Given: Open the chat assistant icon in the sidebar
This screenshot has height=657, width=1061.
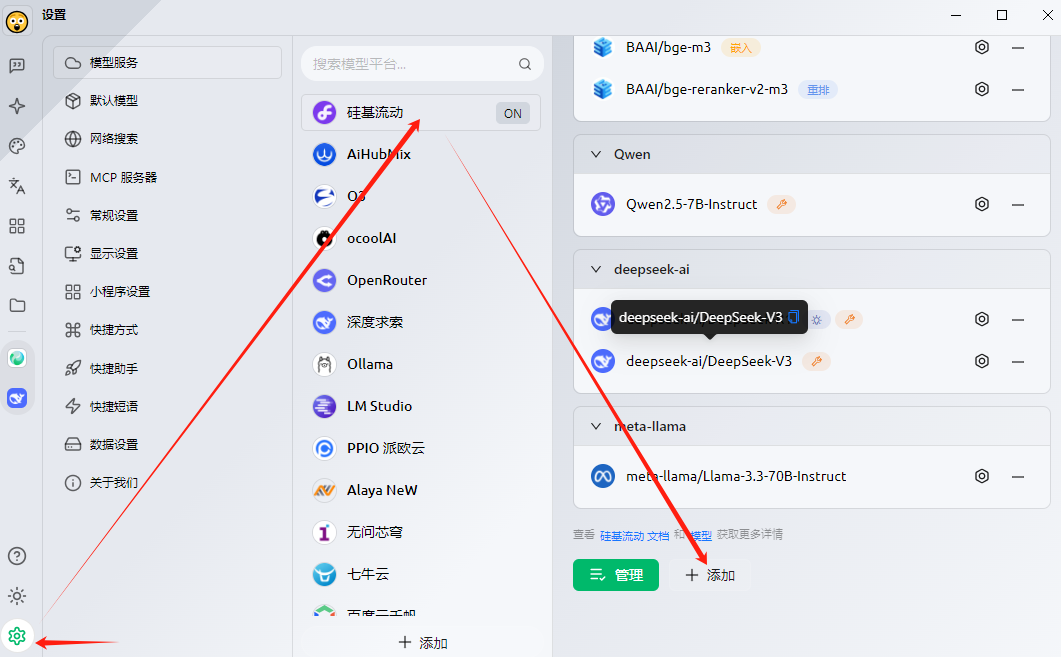Looking at the screenshot, I should [17, 65].
